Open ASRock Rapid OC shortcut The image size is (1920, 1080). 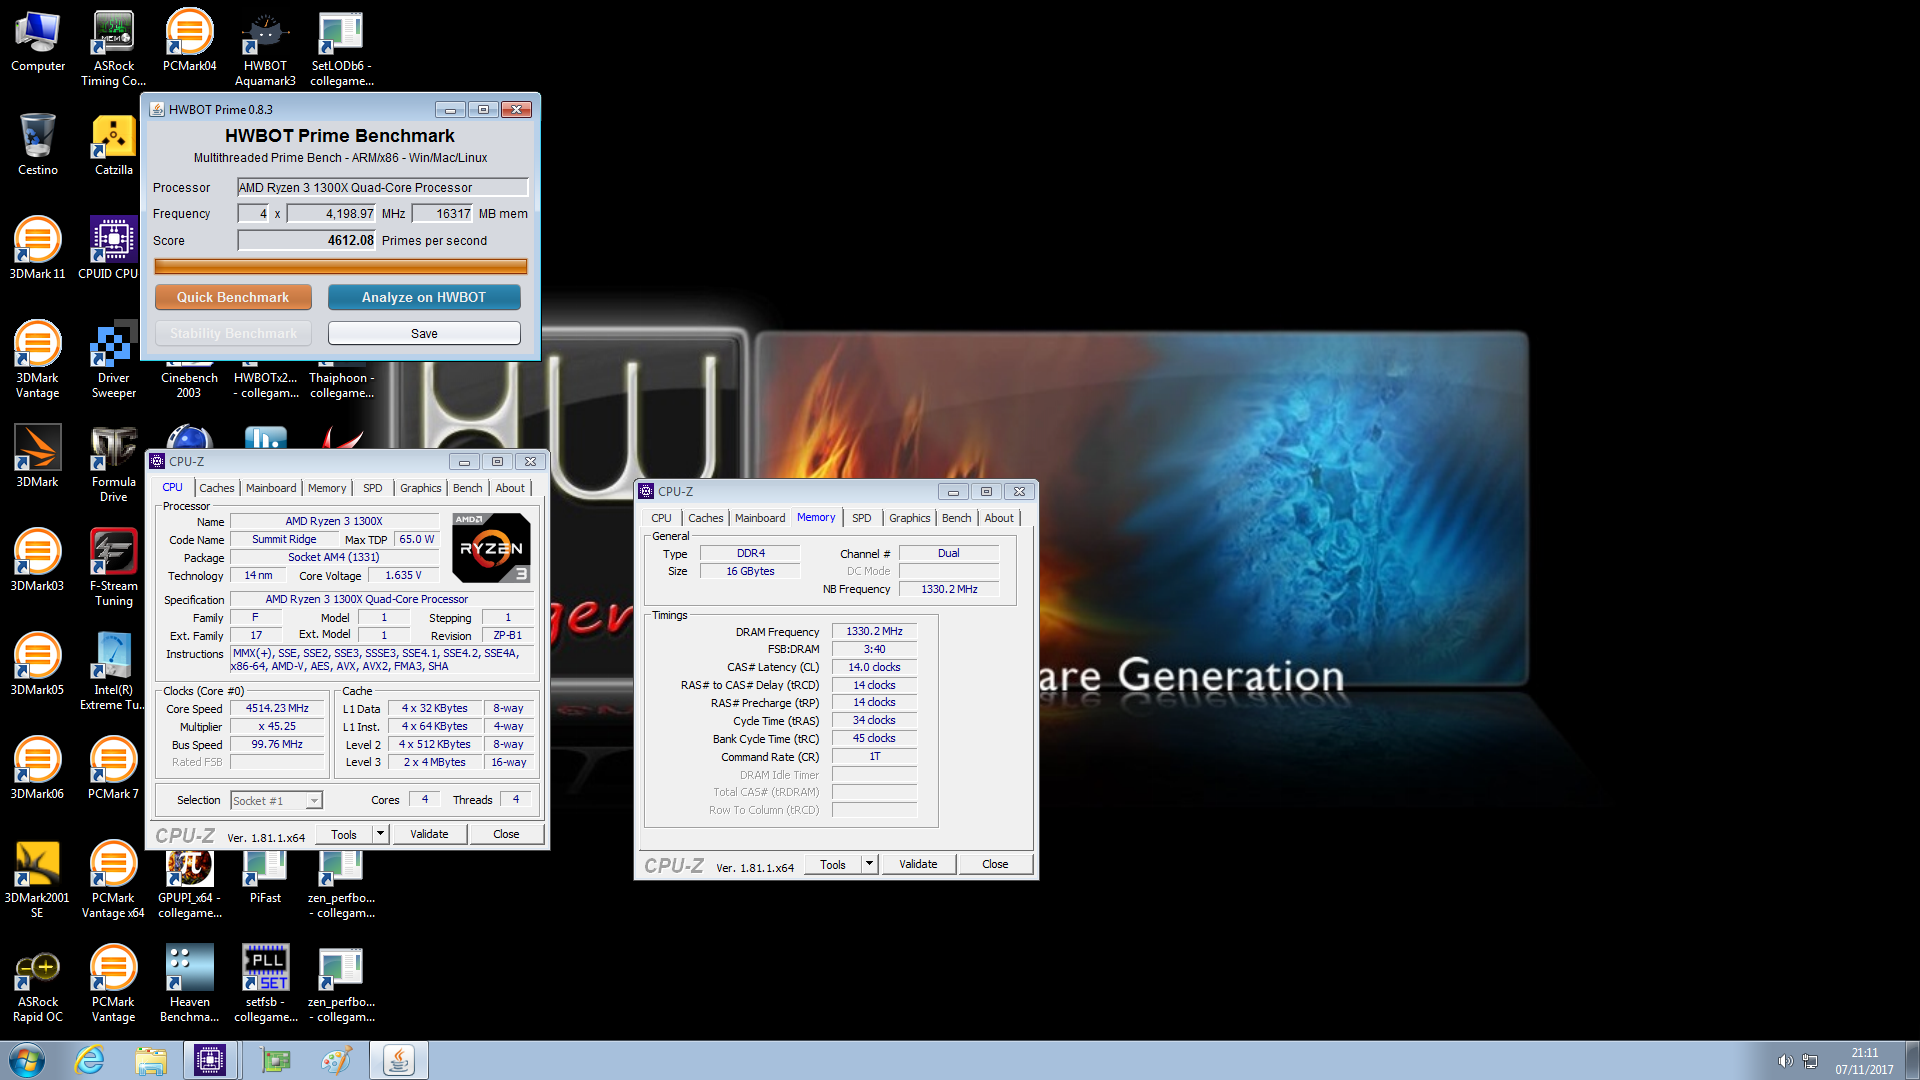38,984
